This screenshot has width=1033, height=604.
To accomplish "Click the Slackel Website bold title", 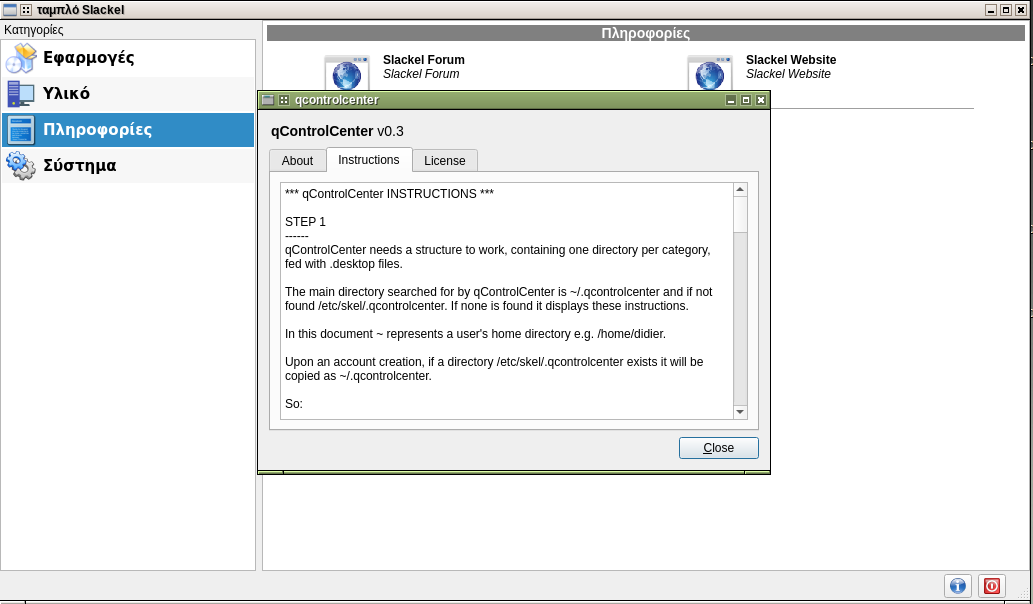I will 791,60.
